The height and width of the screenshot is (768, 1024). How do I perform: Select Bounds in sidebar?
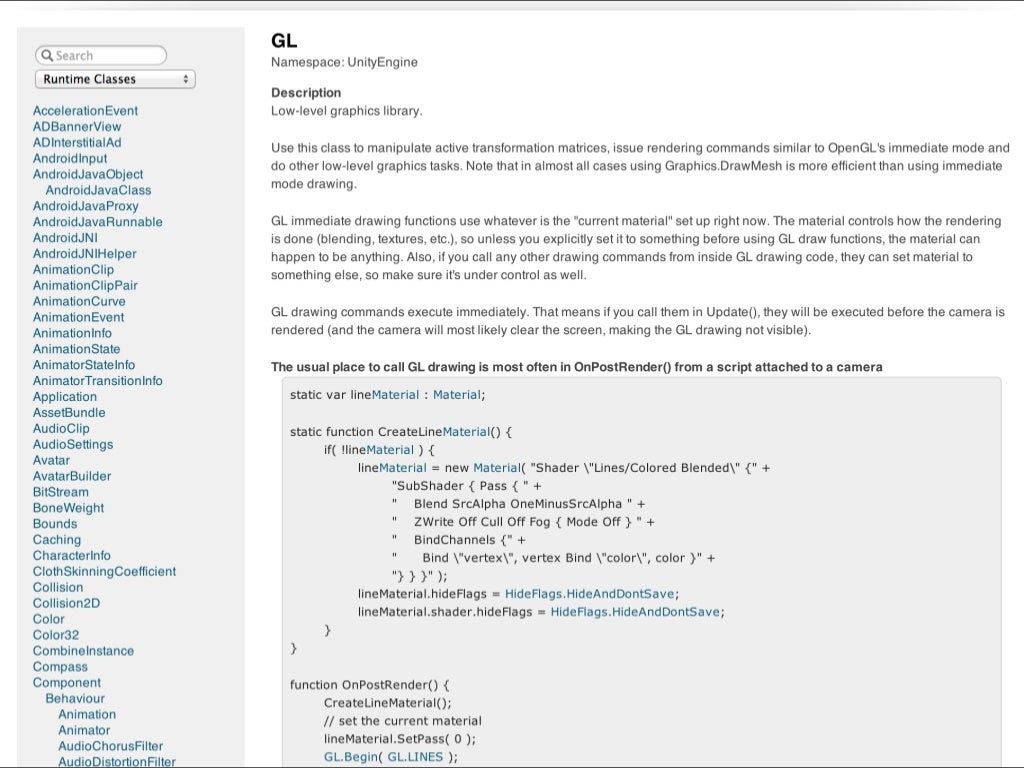tap(55, 524)
